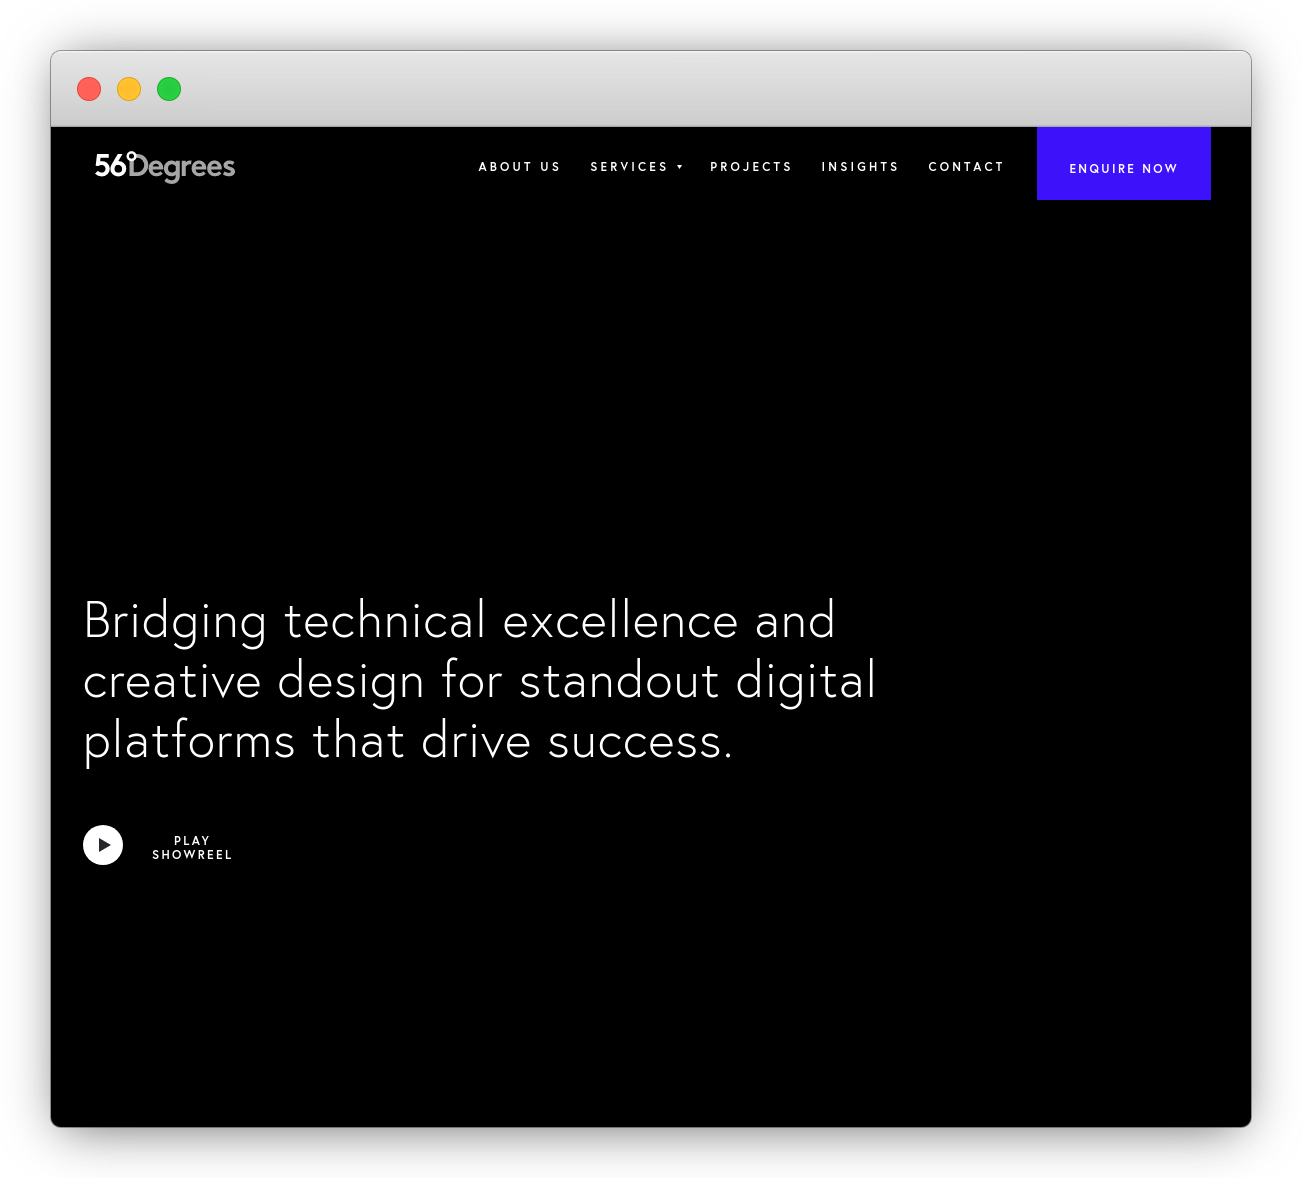Click the headline line 'platforms that drive success.'
Screen dimensions: 1302x1178
click(408, 742)
